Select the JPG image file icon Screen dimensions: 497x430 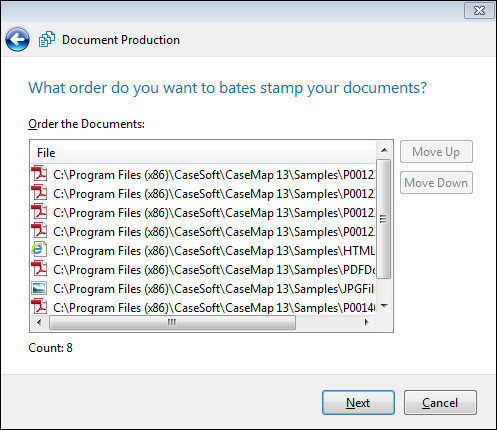point(39,288)
